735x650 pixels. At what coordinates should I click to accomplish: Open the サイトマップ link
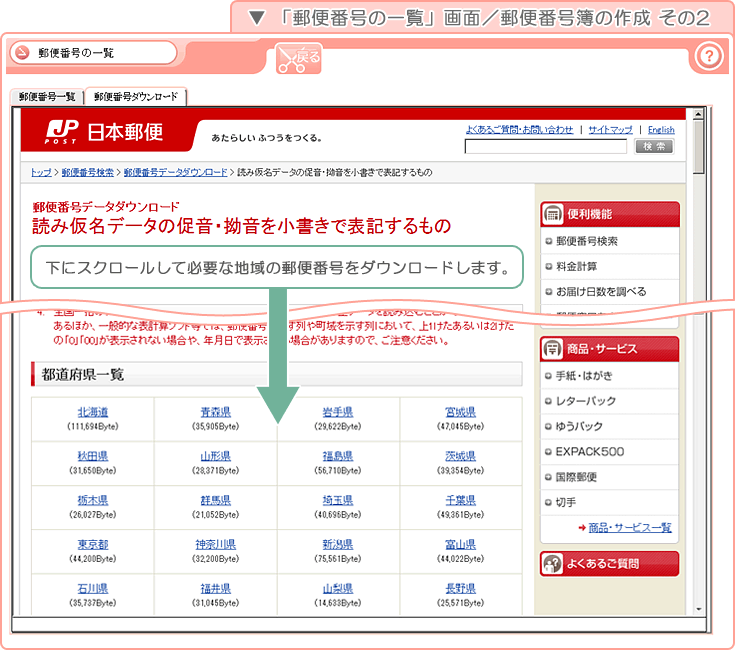tap(610, 130)
